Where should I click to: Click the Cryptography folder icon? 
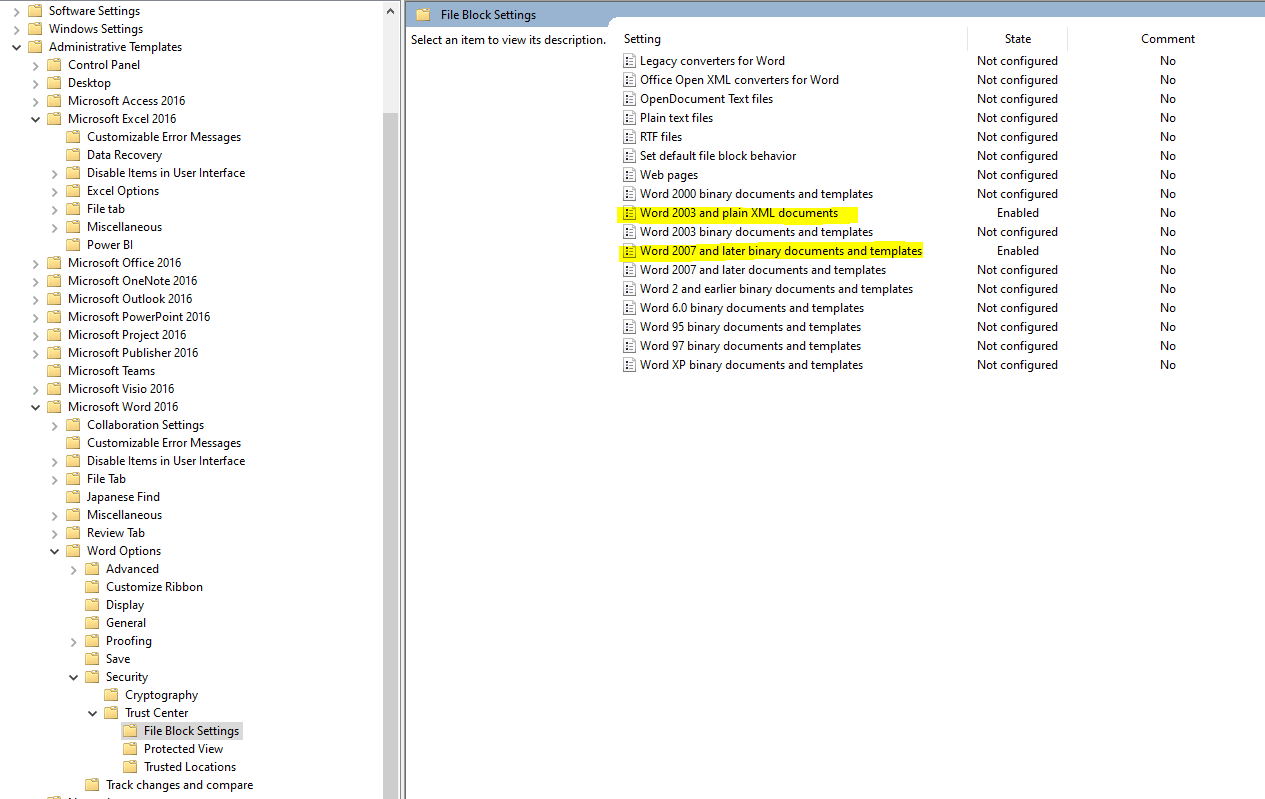(111, 695)
